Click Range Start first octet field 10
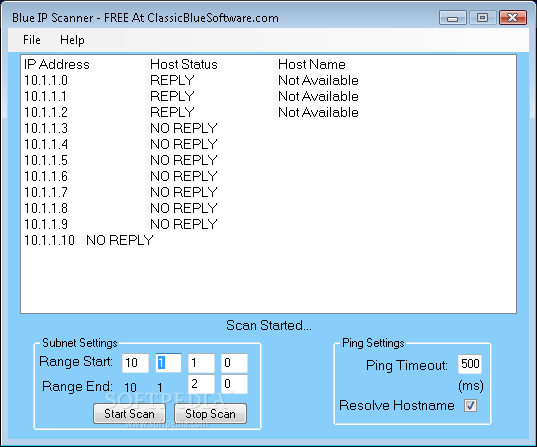The image size is (537, 447). click(x=135, y=363)
